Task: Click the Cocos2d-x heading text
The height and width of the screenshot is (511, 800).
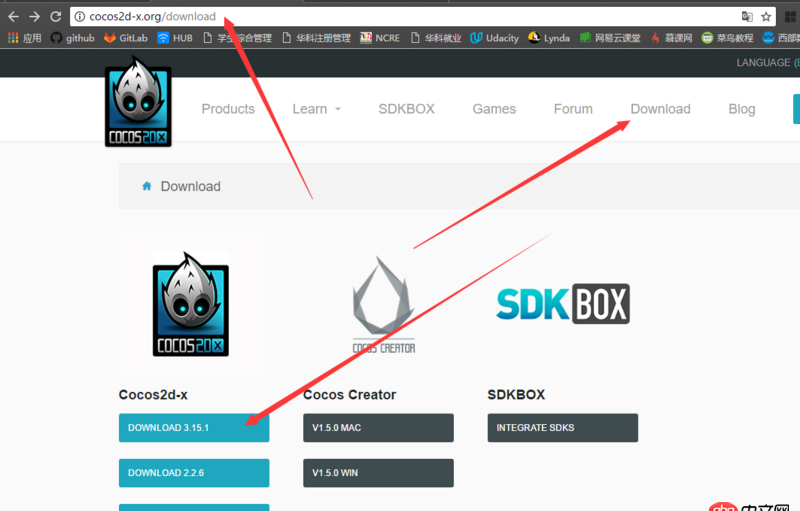Action: [153, 395]
